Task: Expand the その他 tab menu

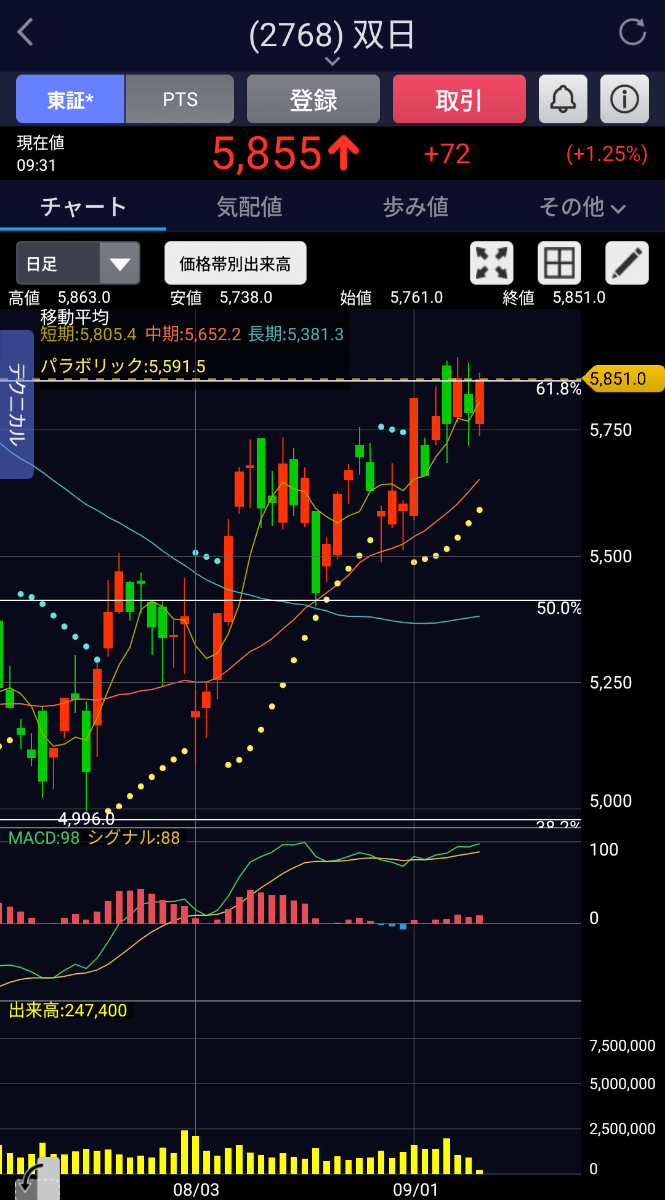Action: click(582, 207)
